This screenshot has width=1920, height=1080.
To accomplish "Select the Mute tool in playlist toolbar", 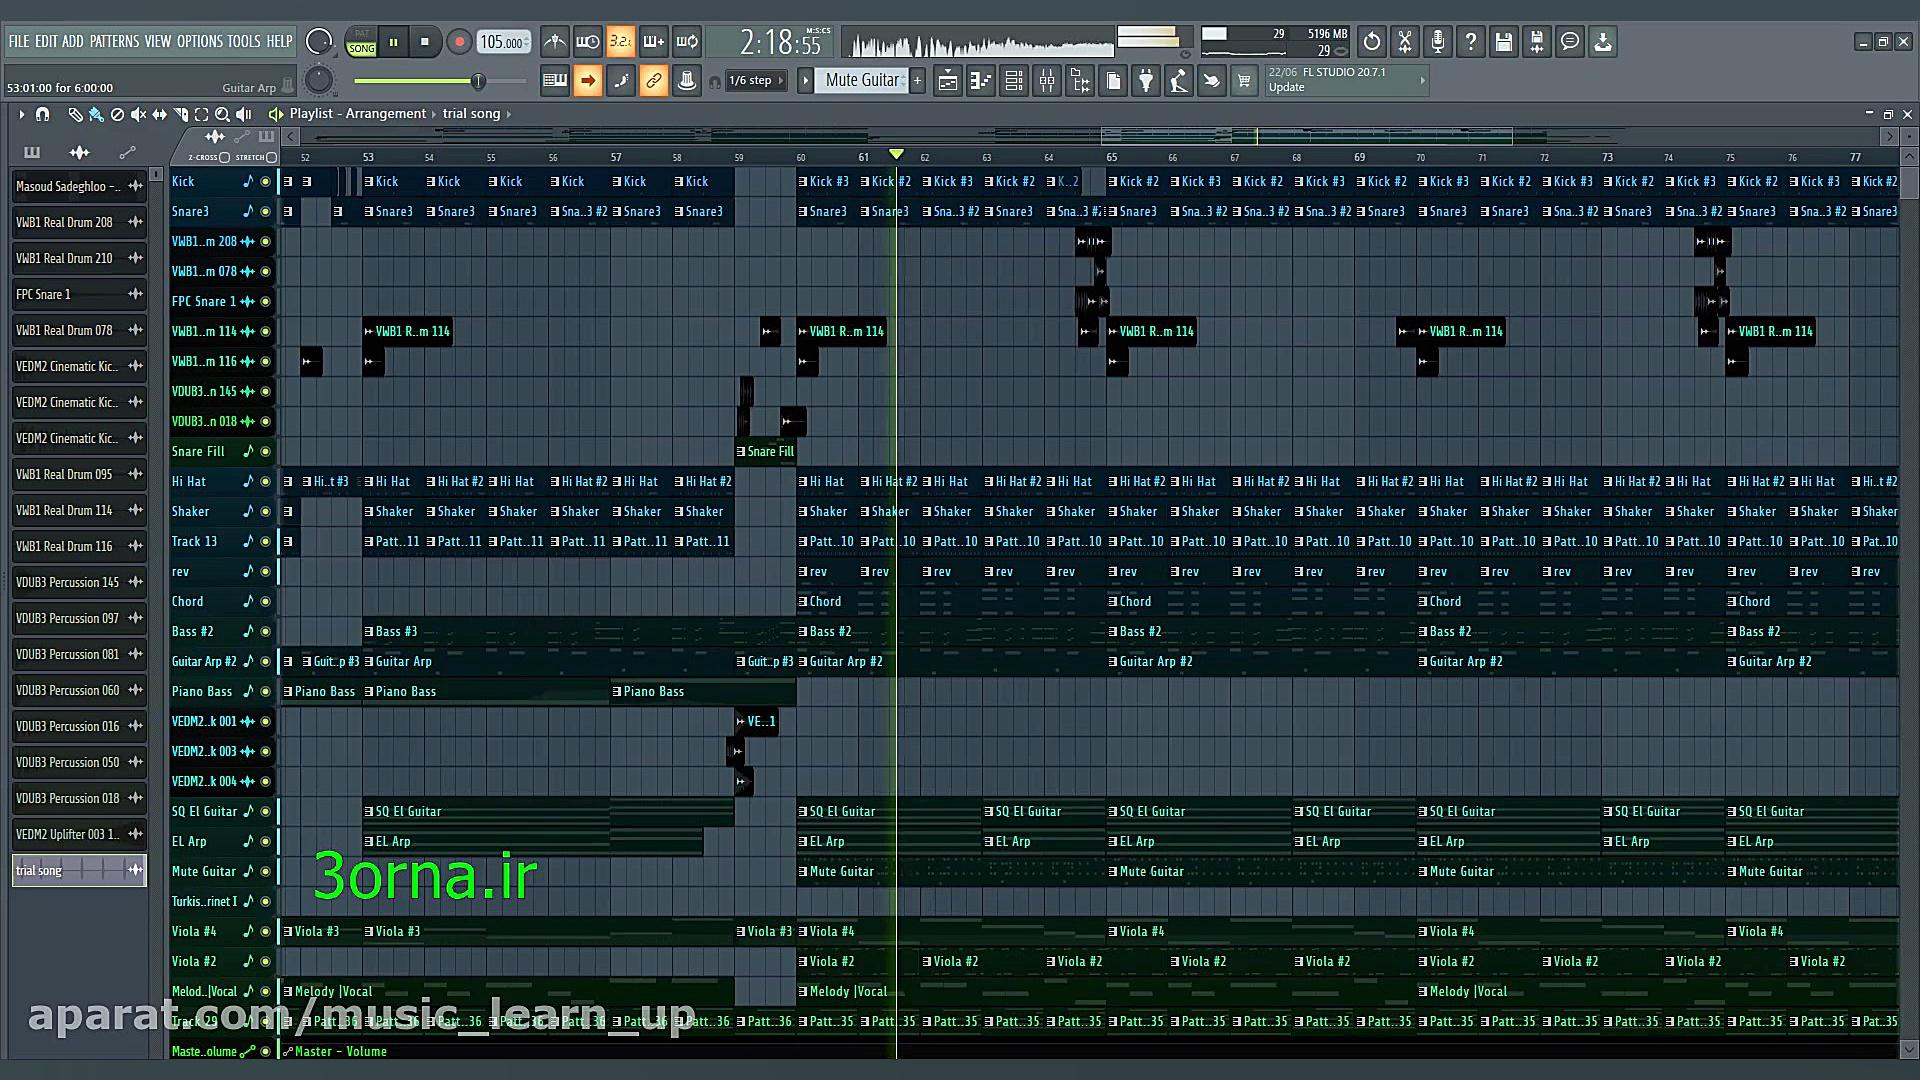I will (x=138, y=114).
